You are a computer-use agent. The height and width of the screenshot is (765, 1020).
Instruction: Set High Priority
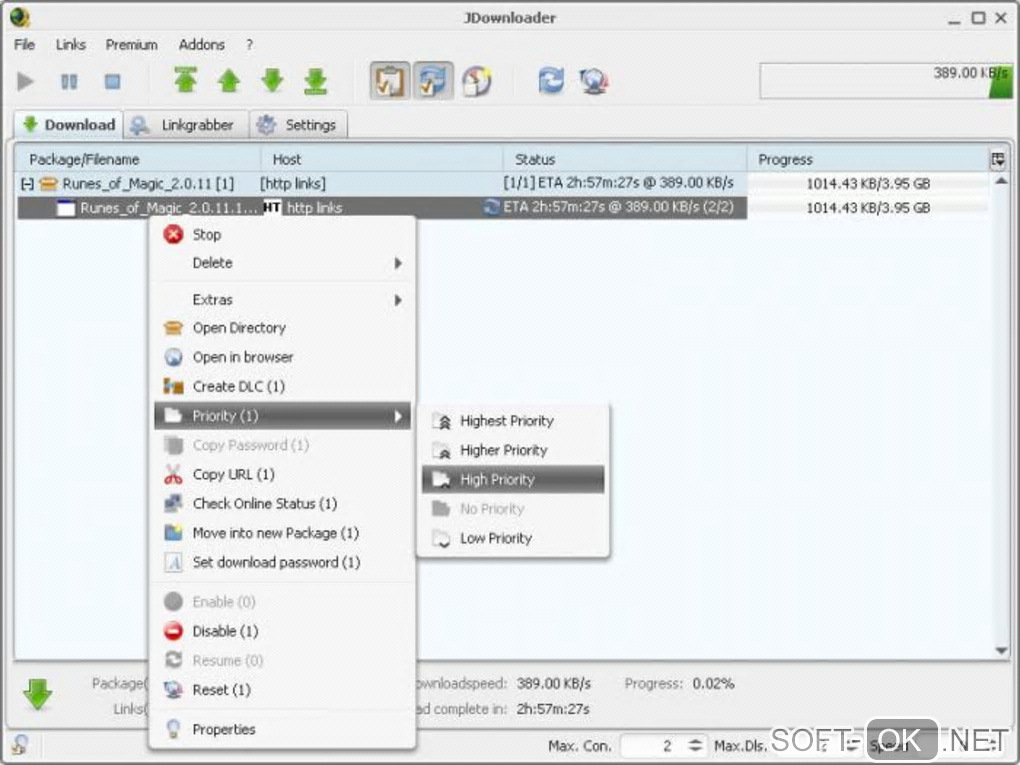513,479
